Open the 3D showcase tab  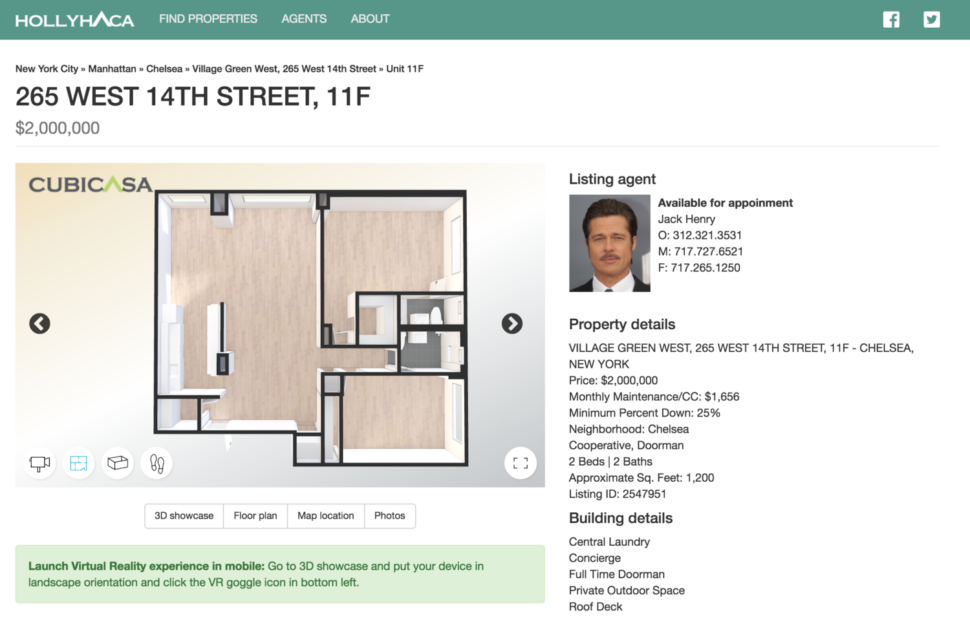pyautogui.click(x=184, y=516)
